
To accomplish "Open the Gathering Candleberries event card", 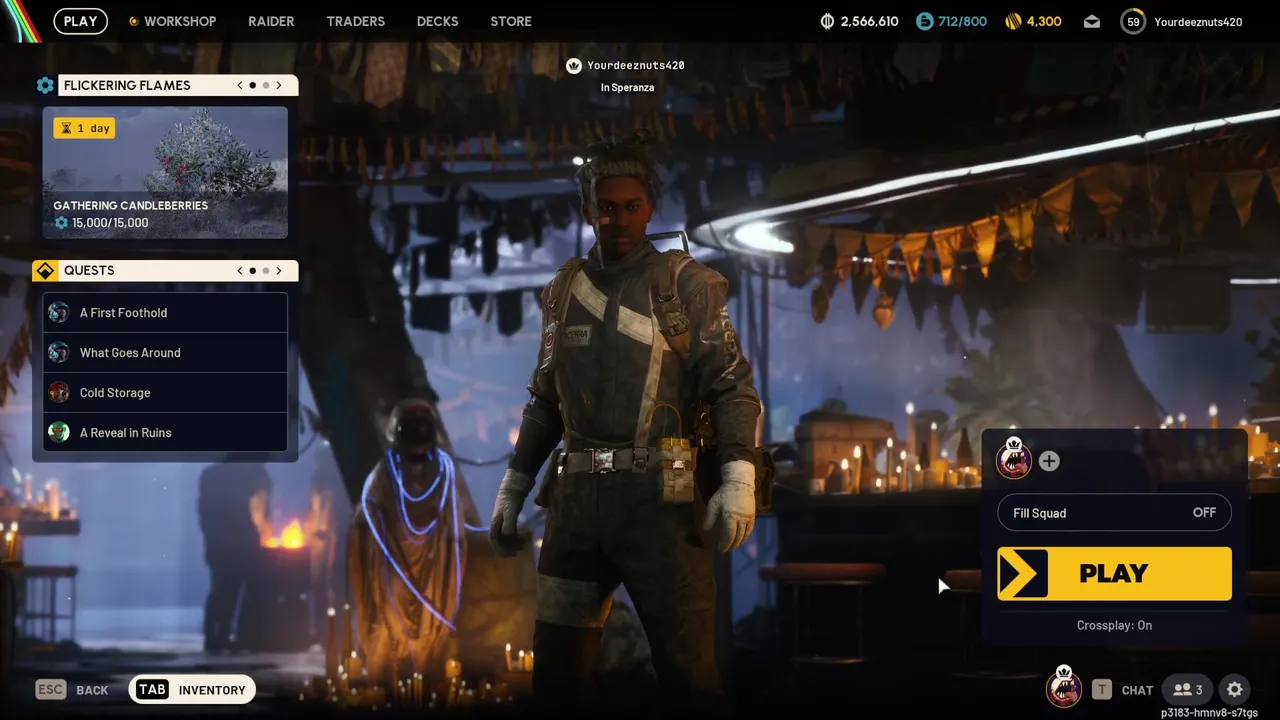I will click(x=165, y=172).
